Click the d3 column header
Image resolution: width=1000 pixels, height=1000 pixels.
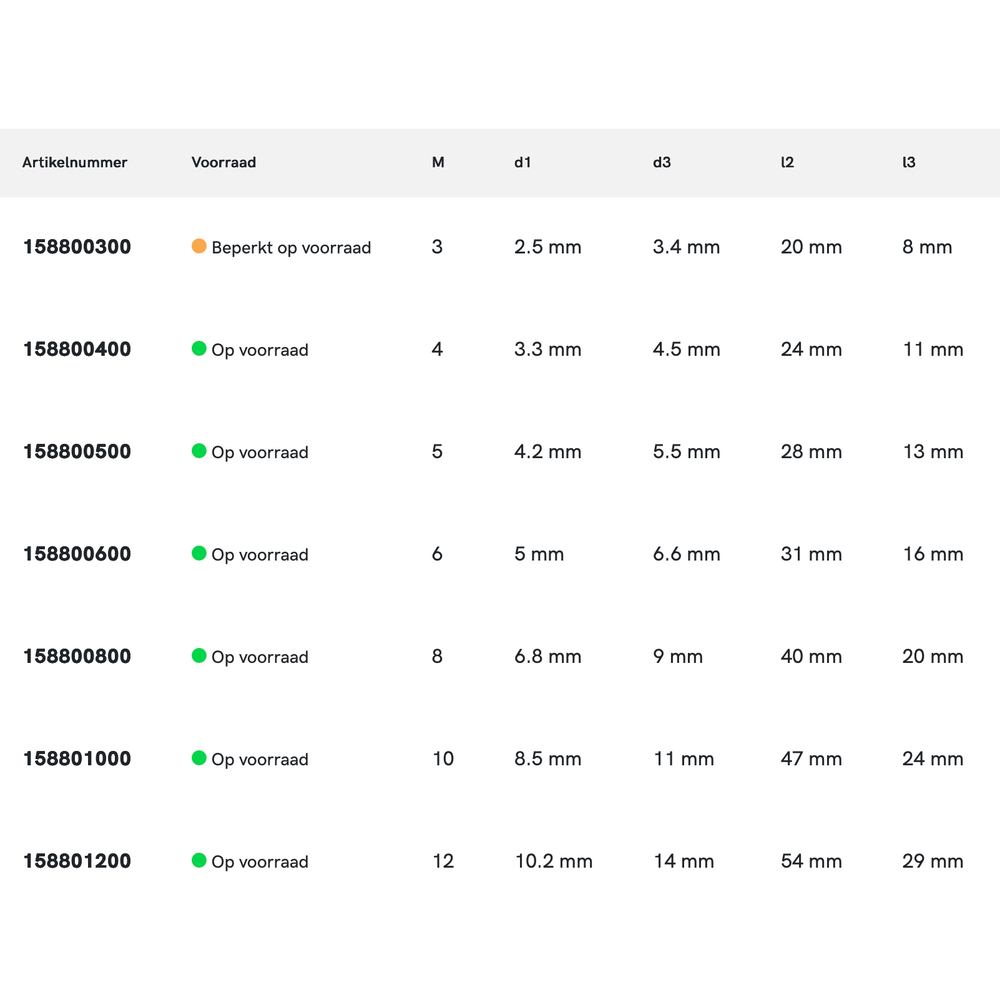[661, 162]
